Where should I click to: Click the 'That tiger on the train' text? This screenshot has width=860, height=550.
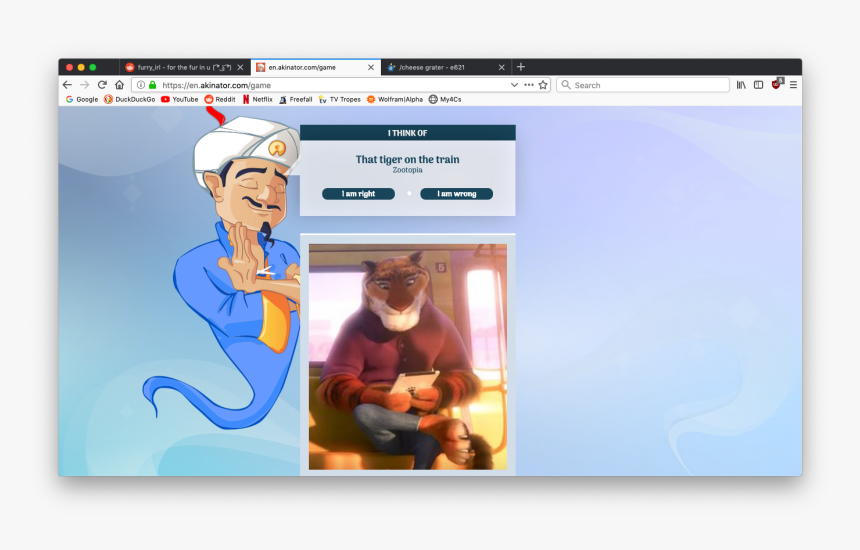[x=408, y=159]
